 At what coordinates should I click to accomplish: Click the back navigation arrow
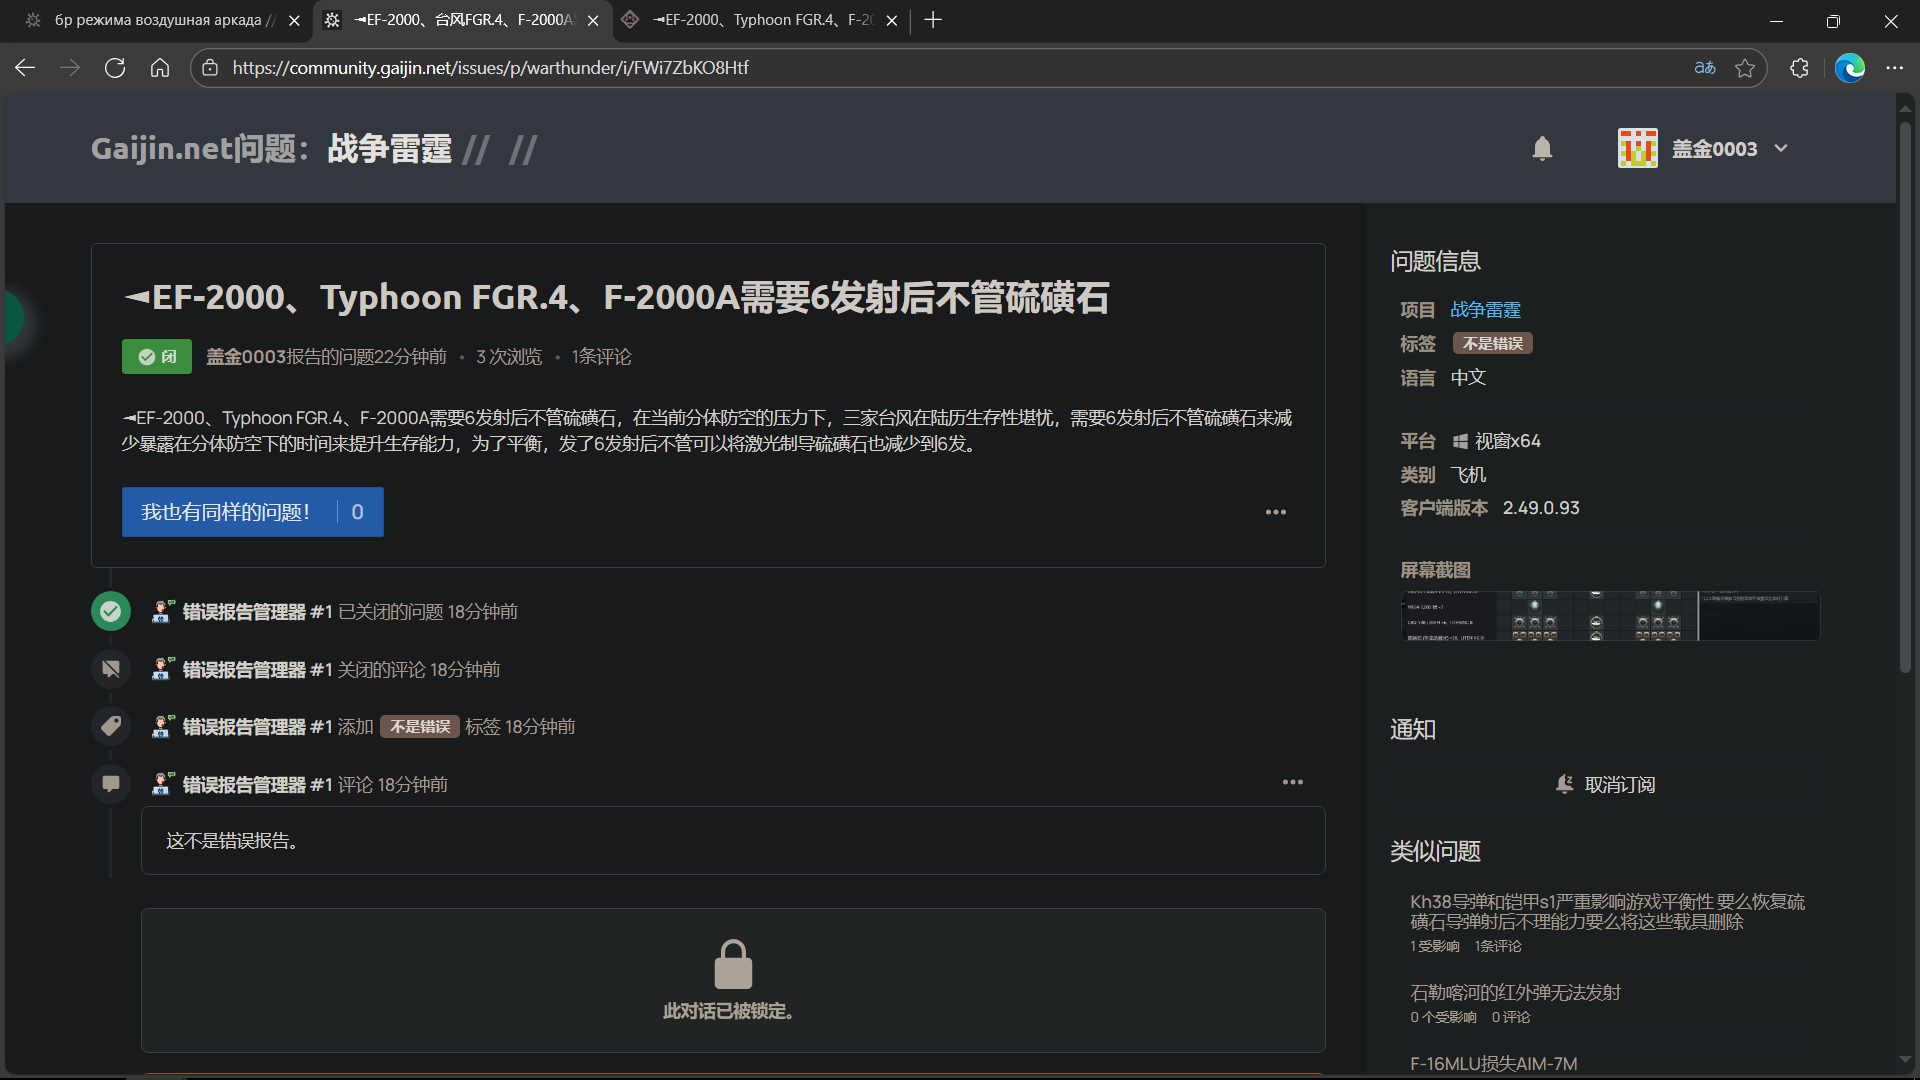click(26, 68)
